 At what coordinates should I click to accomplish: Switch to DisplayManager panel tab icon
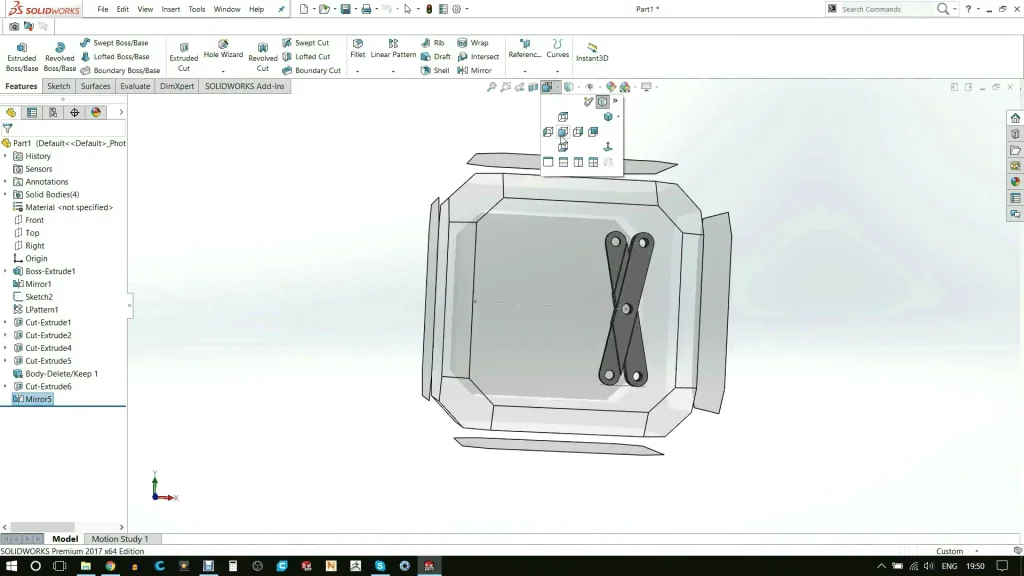96,112
